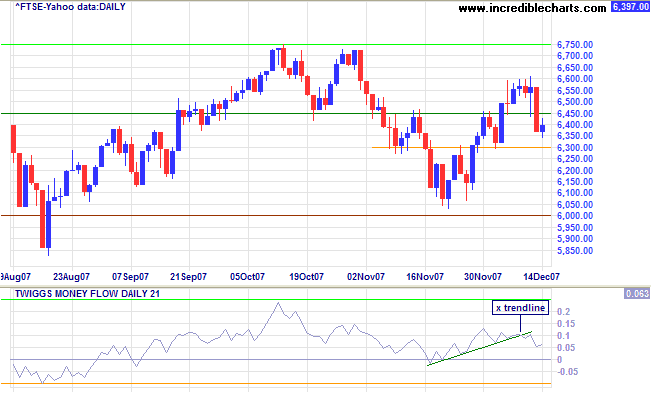Click the money flow zero line
Screen dimensions: 651x395
281,360
